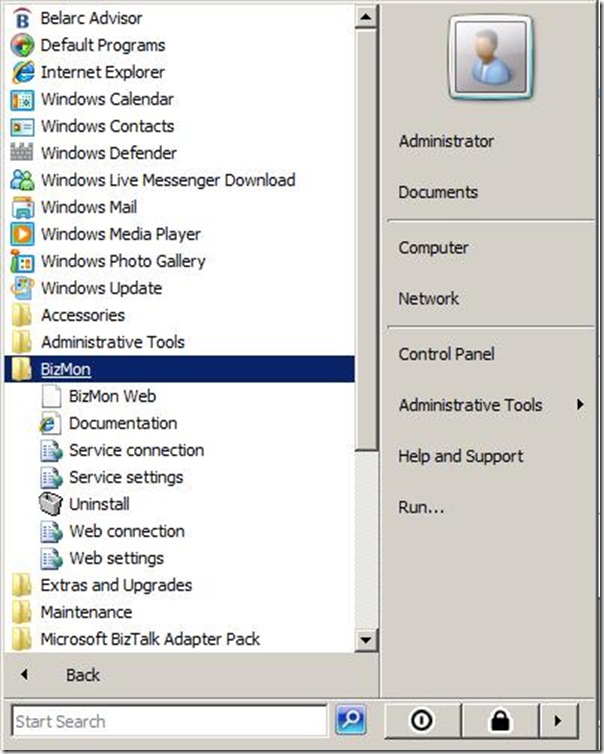
Task: Open Documents from right pane
Action: click(438, 192)
